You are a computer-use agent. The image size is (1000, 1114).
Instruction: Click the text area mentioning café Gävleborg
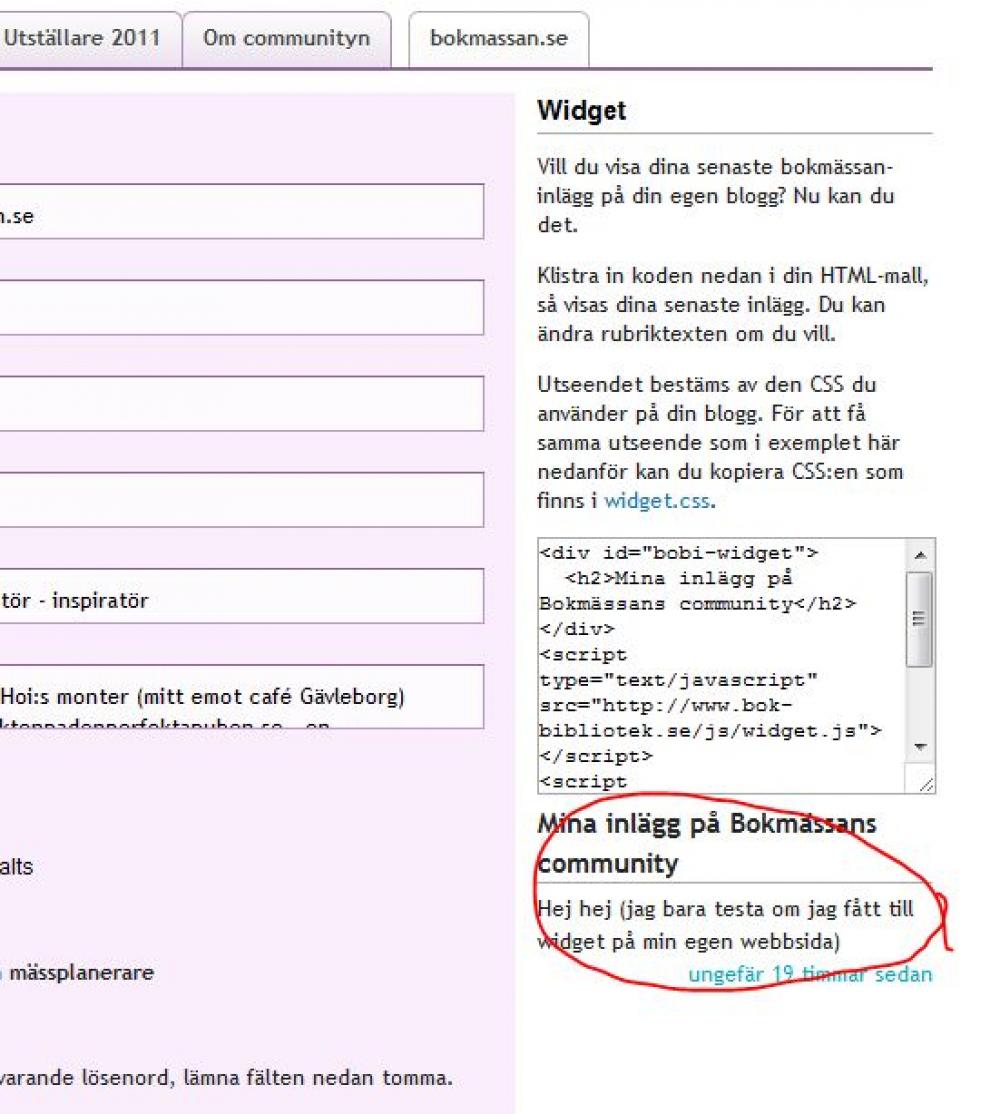coord(240,696)
